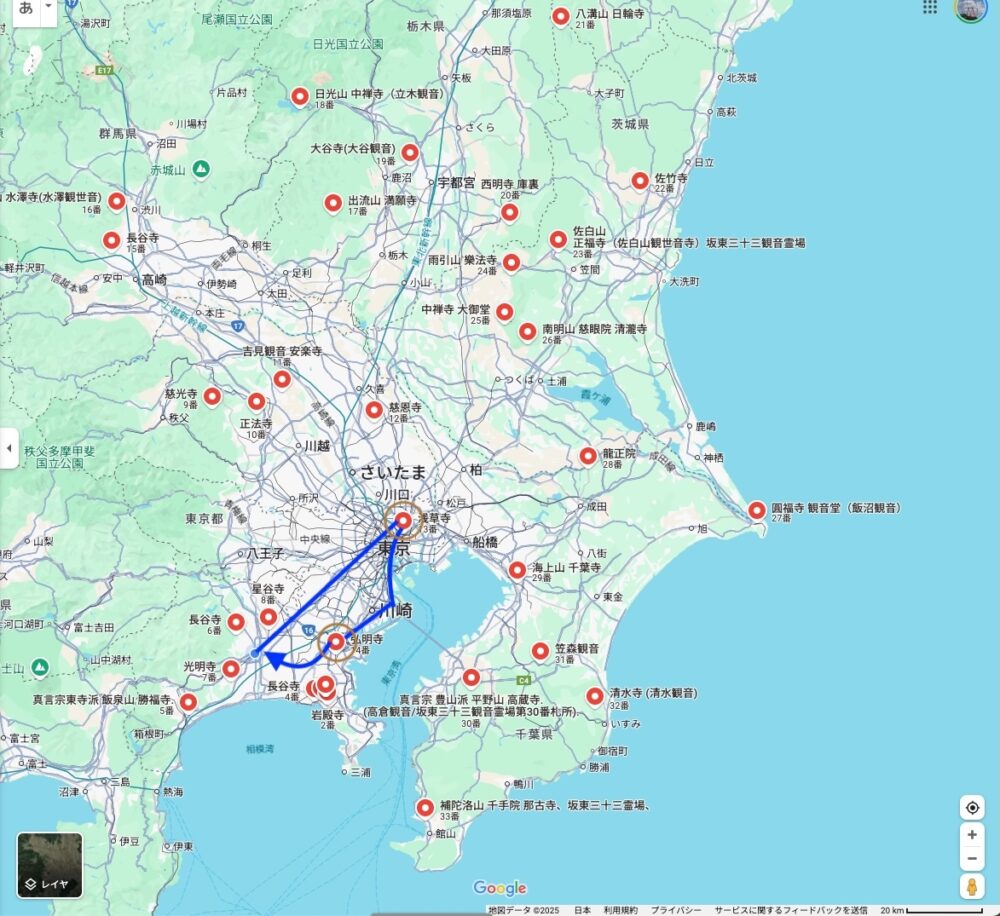Image resolution: width=1000 pixels, height=916 pixels.
Task: Open the プライバシー link
Action: pyautogui.click(x=675, y=910)
